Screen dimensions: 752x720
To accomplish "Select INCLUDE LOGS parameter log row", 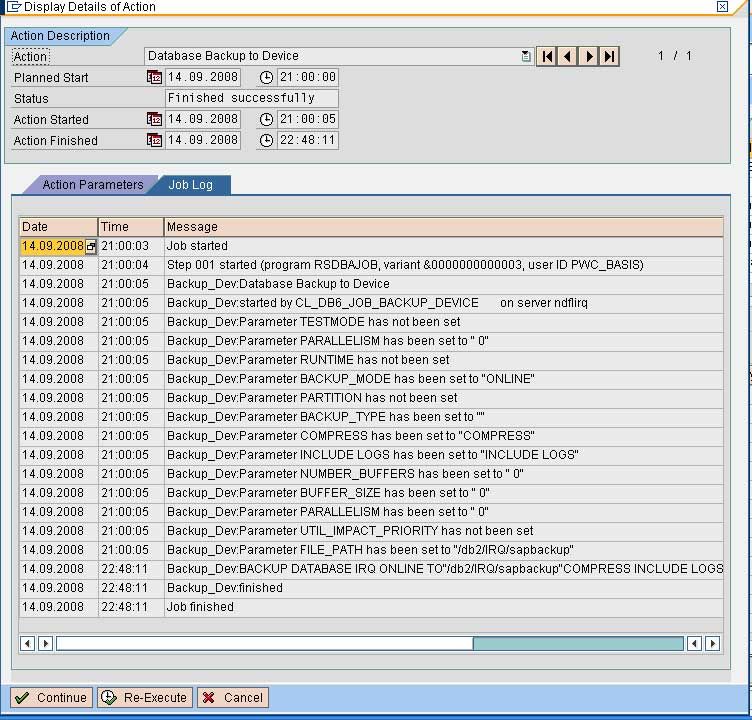I will click(x=371, y=455).
